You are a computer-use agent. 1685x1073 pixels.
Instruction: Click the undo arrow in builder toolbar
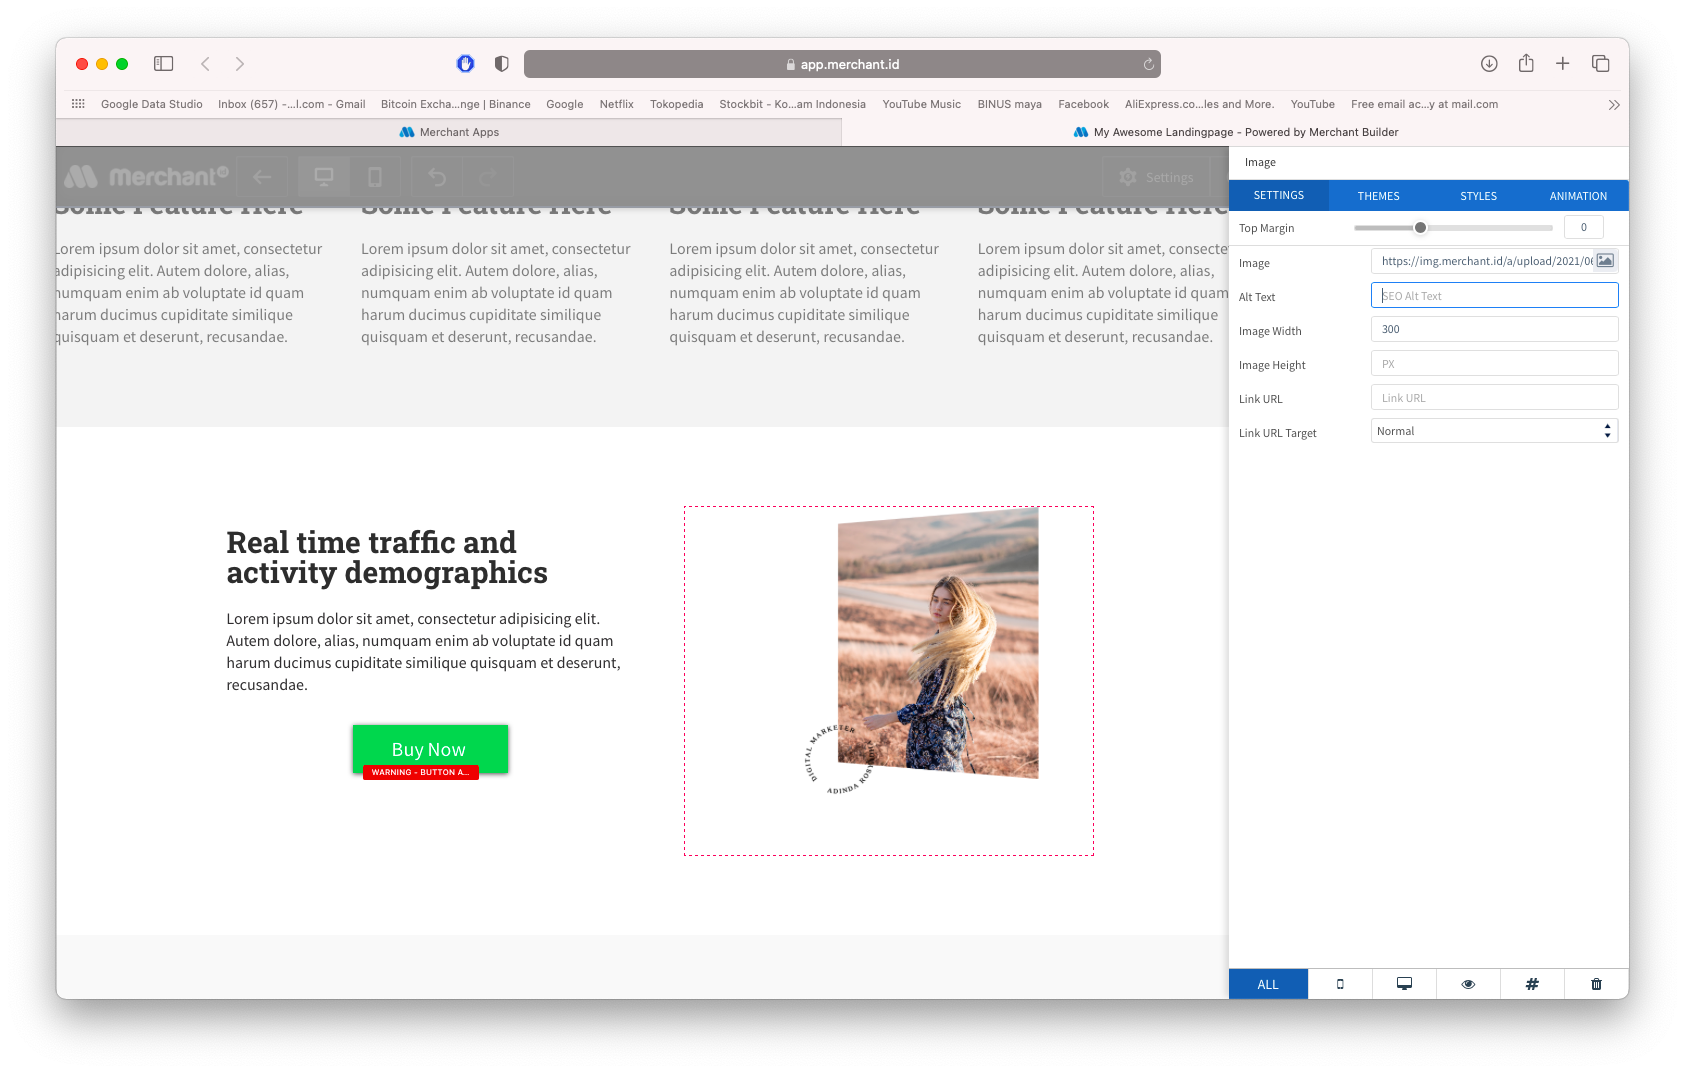pyautogui.click(x=437, y=177)
